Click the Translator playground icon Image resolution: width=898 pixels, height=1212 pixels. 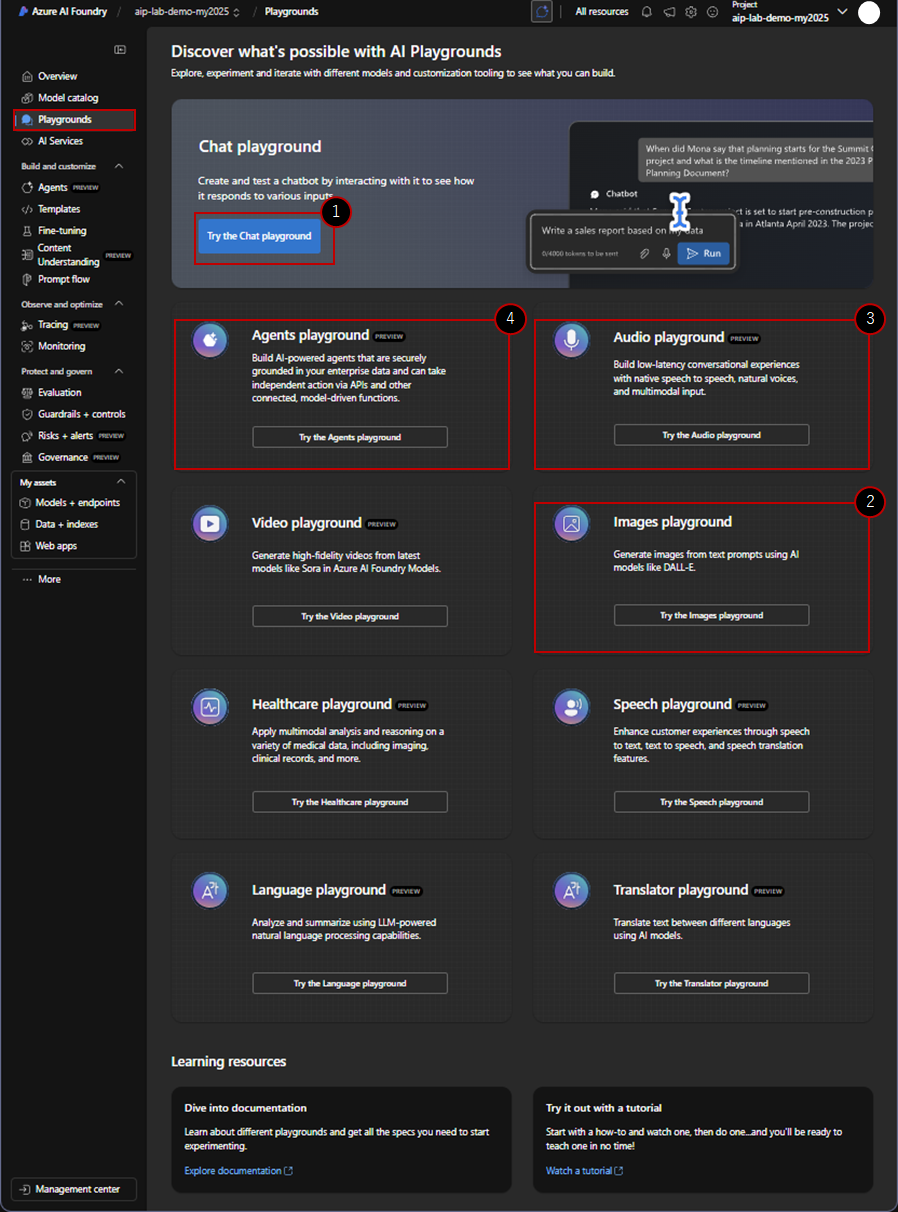[572, 892]
